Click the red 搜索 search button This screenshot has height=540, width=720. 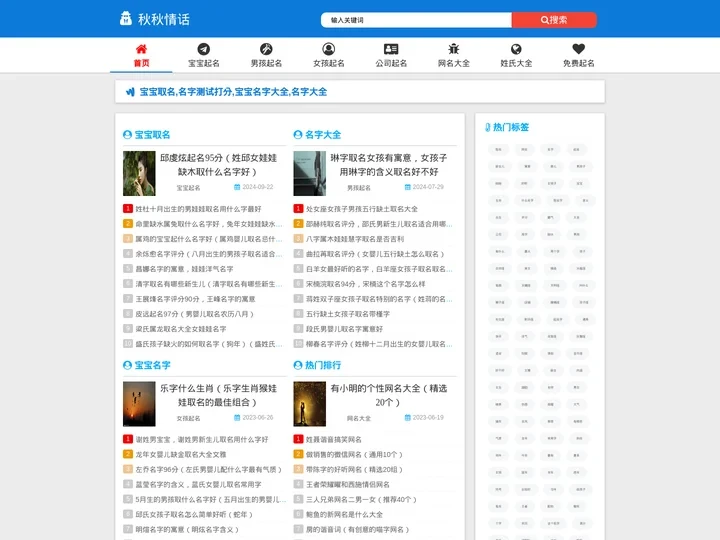coord(554,20)
